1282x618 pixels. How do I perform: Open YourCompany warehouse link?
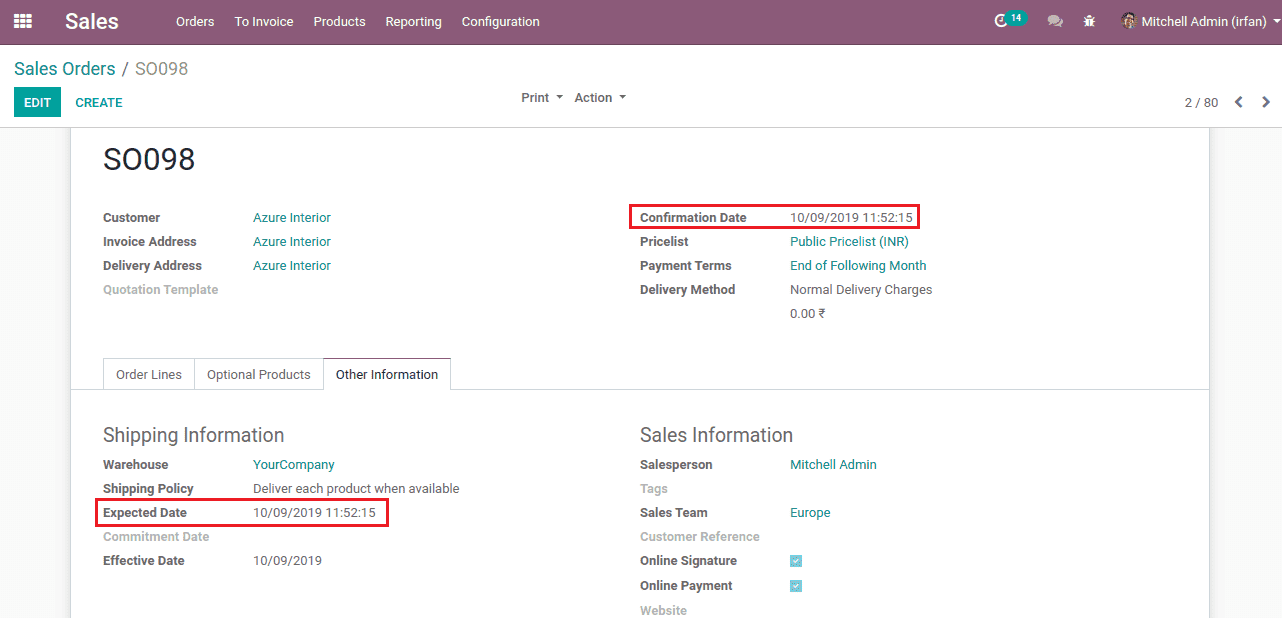pos(294,465)
